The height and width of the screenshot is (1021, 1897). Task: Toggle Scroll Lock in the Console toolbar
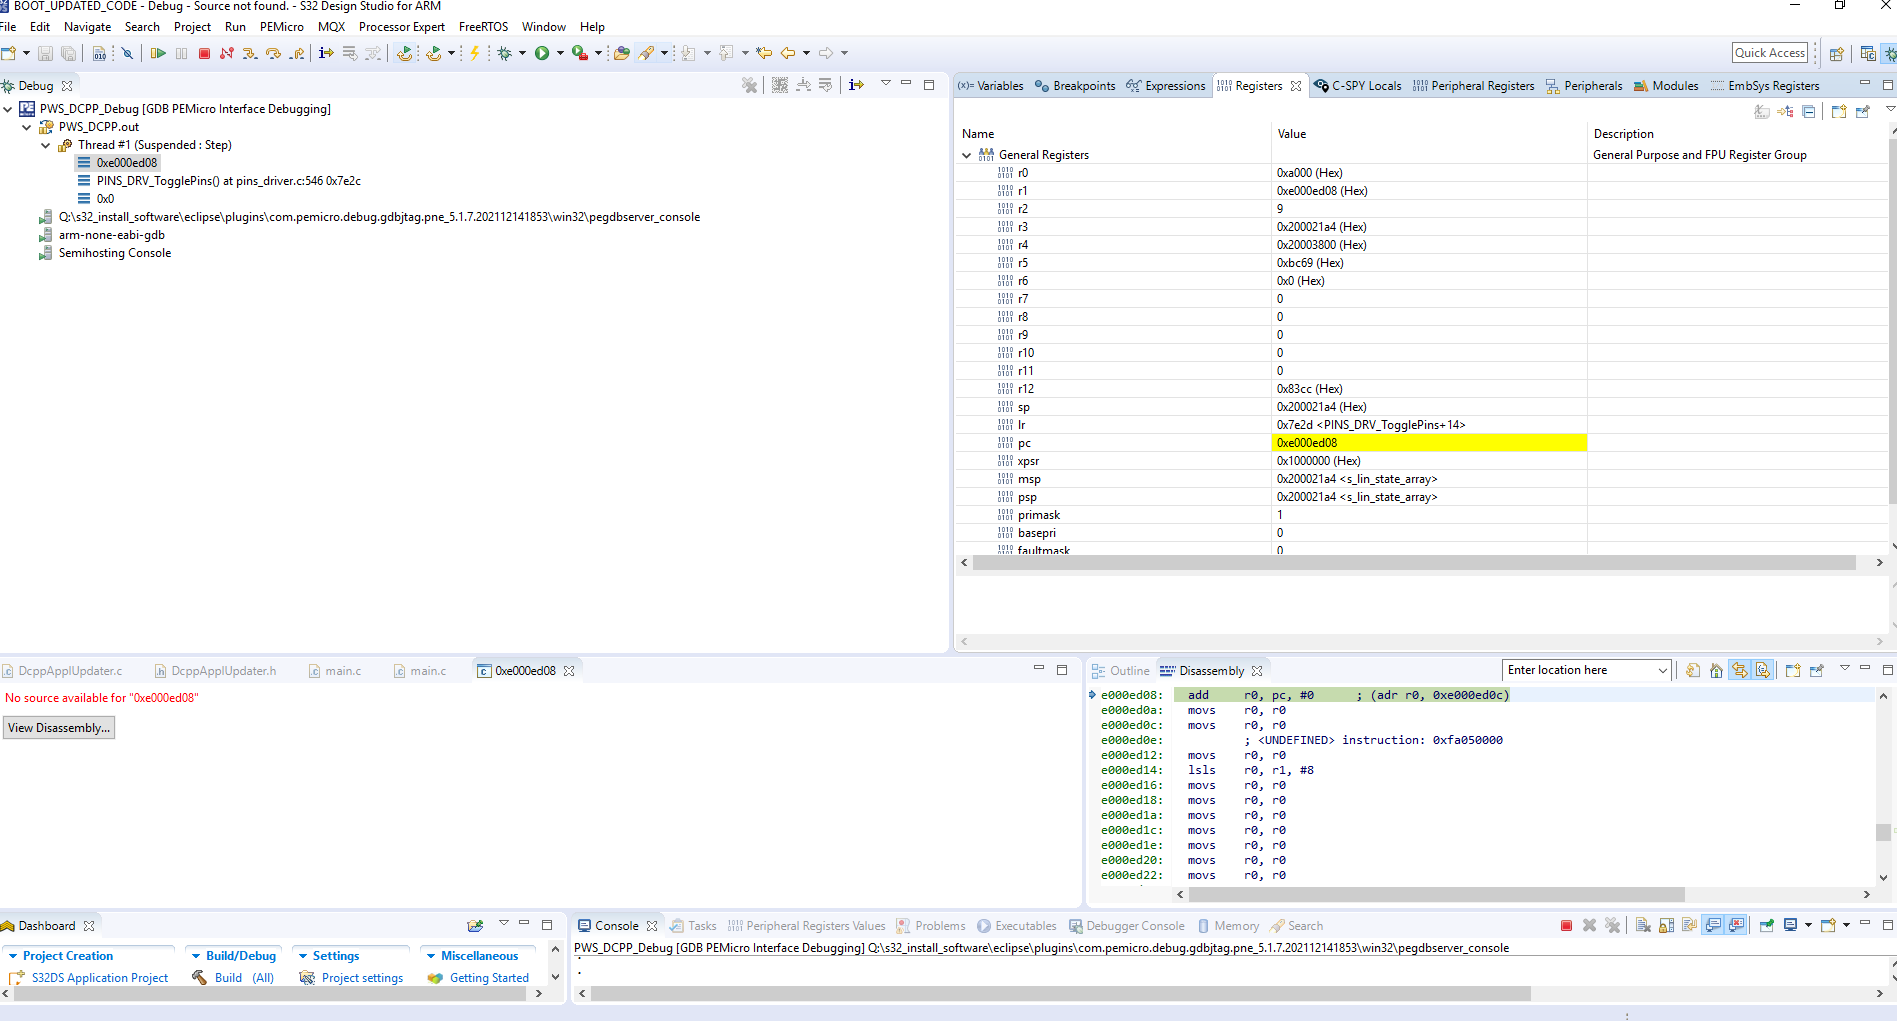coord(1666,926)
